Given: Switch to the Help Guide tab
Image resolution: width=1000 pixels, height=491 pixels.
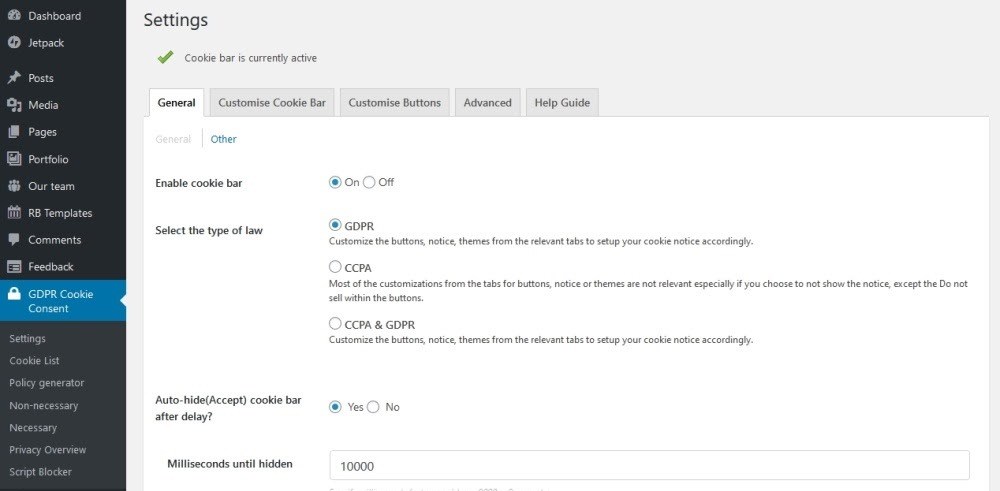Looking at the screenshot, I should [x=562, y=103].
